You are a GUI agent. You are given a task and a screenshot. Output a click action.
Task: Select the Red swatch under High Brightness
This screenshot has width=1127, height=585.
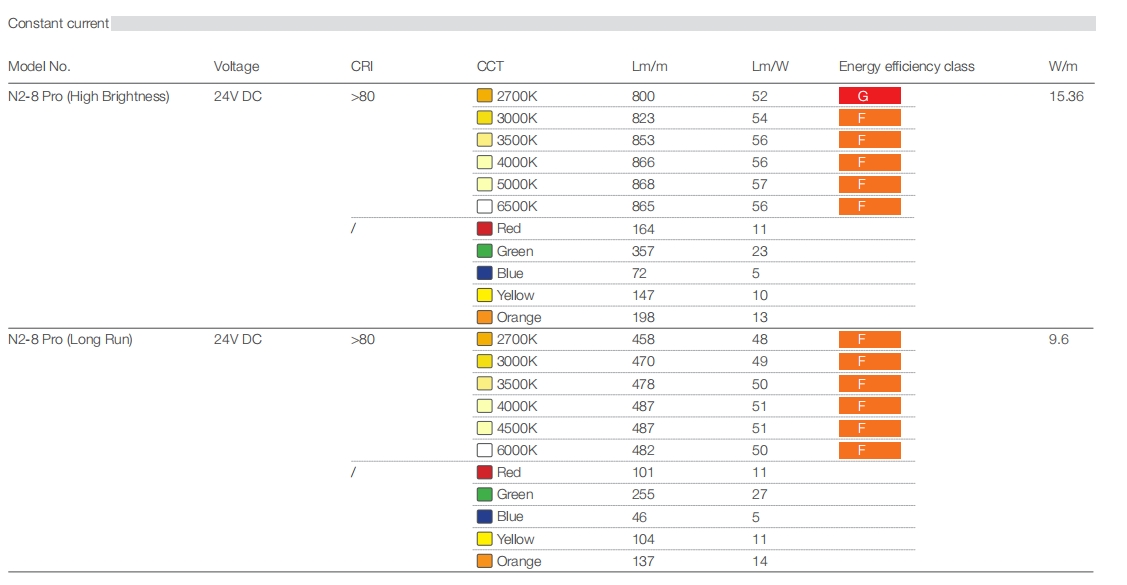(485, 229)
